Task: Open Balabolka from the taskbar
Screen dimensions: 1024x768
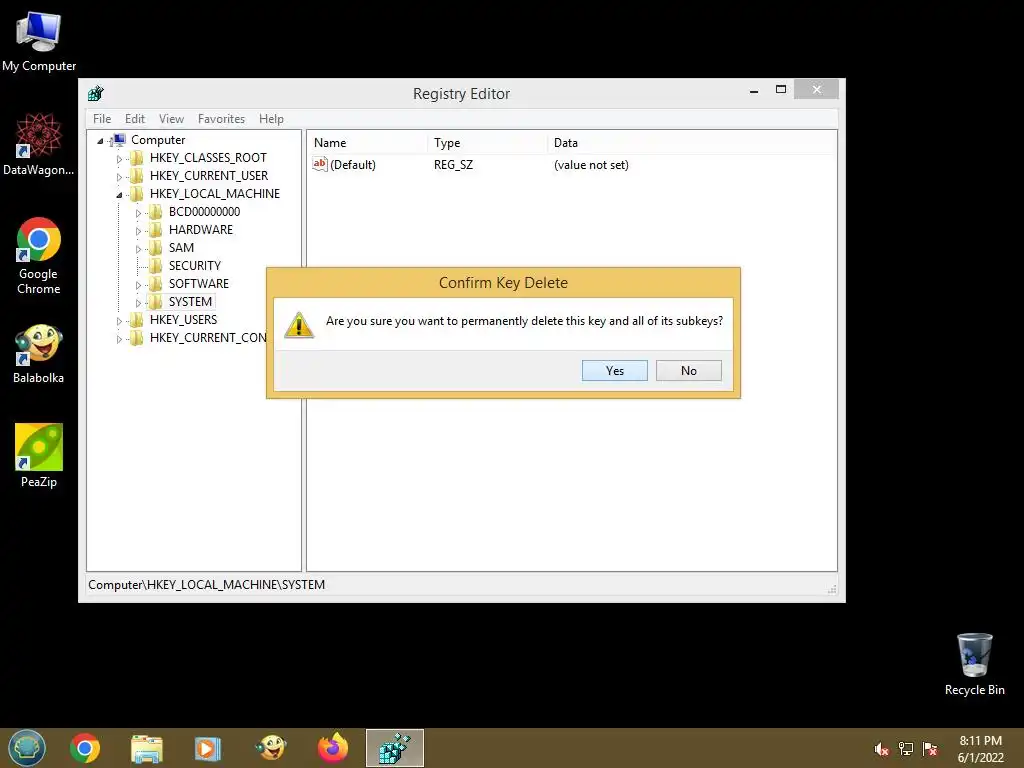Action: 270,748
